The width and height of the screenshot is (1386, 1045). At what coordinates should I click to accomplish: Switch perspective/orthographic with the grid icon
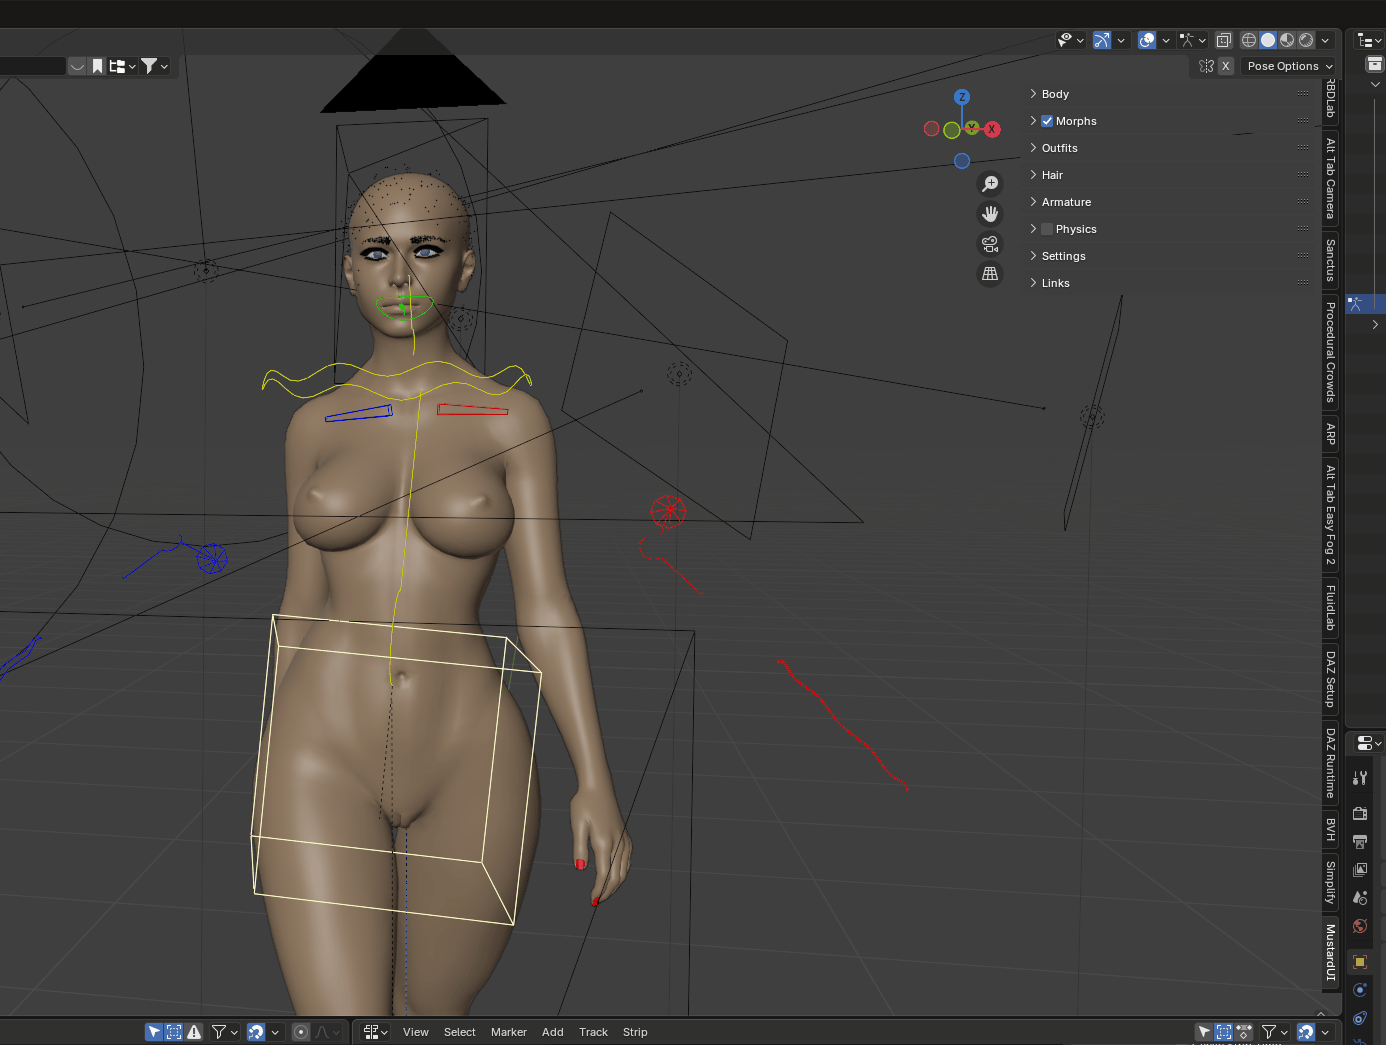(x=990, y=274)
